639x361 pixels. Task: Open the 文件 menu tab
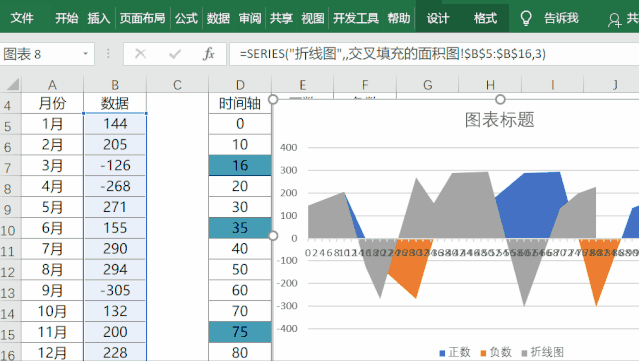[22, 18]
